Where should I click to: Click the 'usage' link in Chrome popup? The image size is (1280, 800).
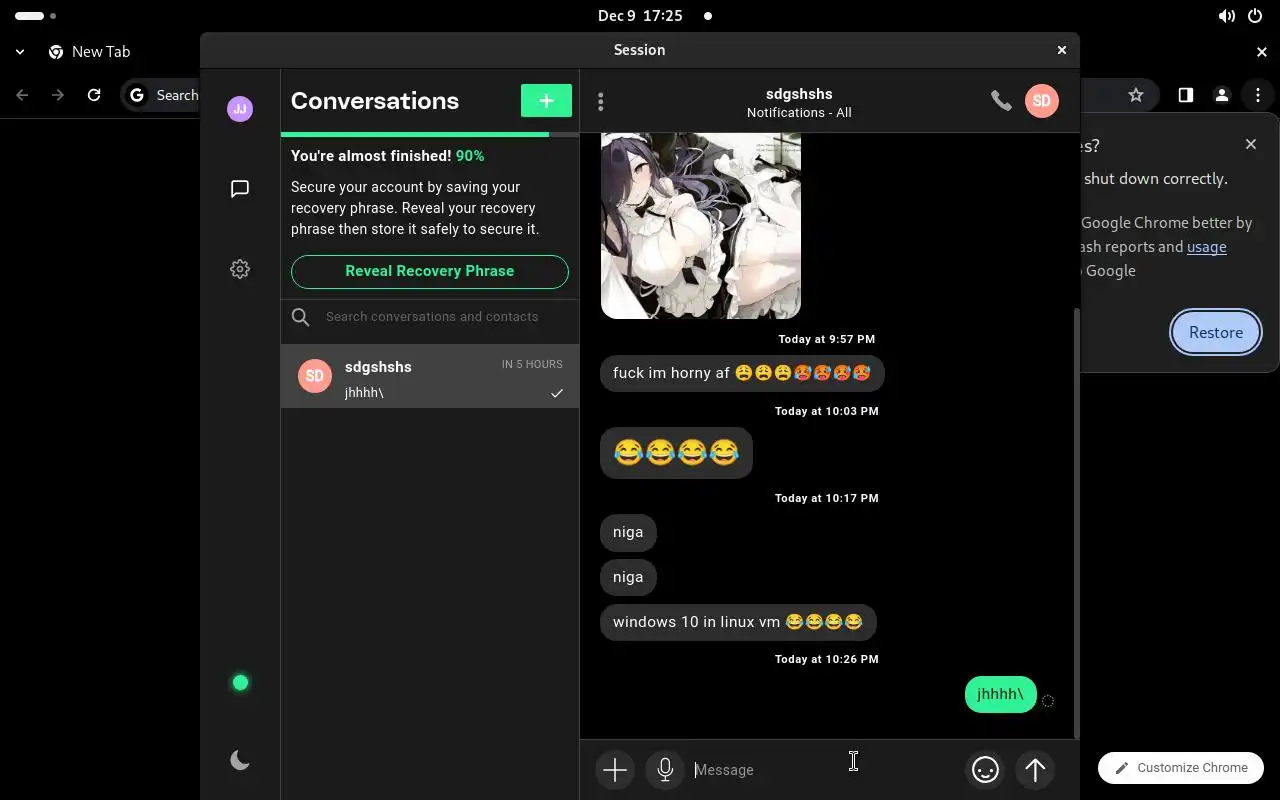pyautogui.click(x=1206, y=247)
